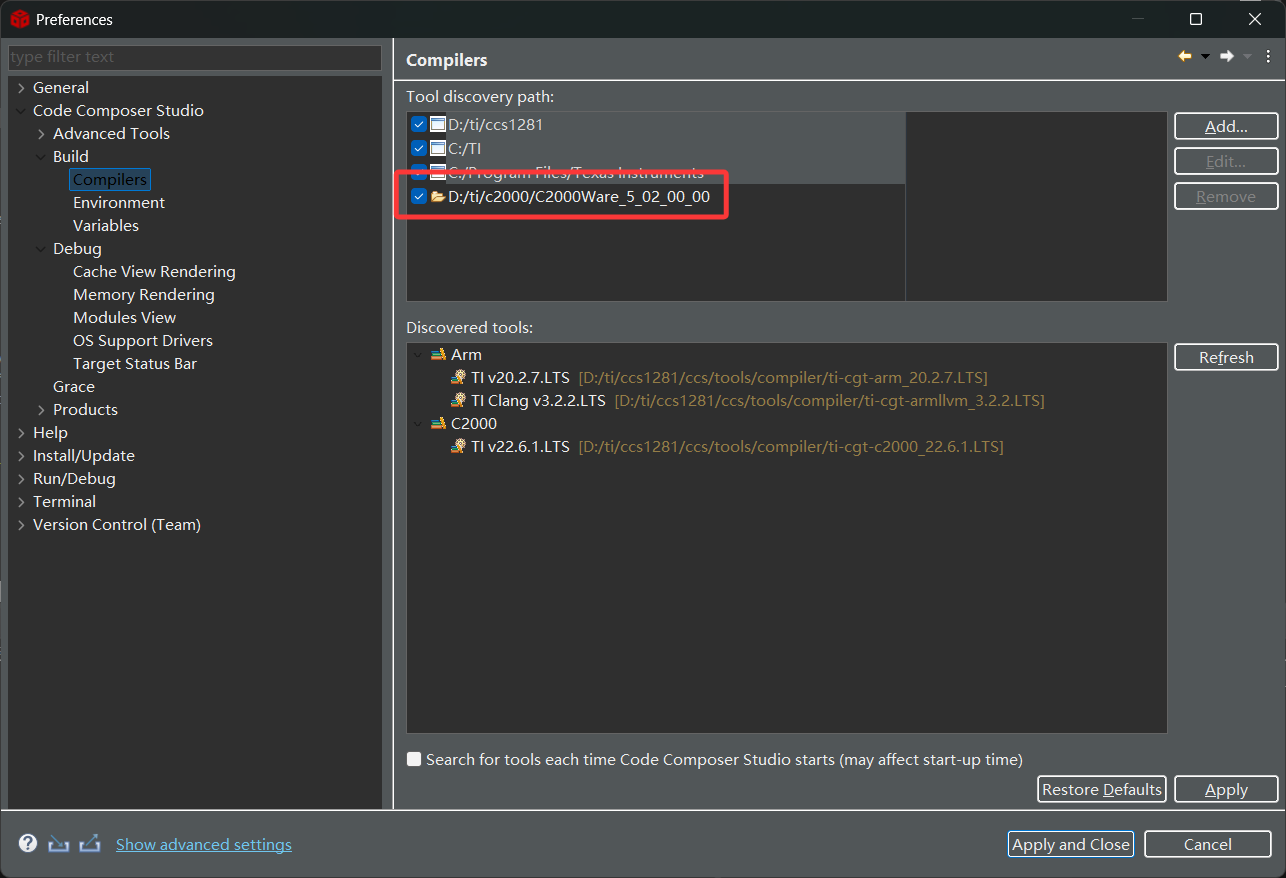The height and width of the screenshot is (878, 1286).
Task: Open the Environment preference page
Action: (x=119, y=203)
